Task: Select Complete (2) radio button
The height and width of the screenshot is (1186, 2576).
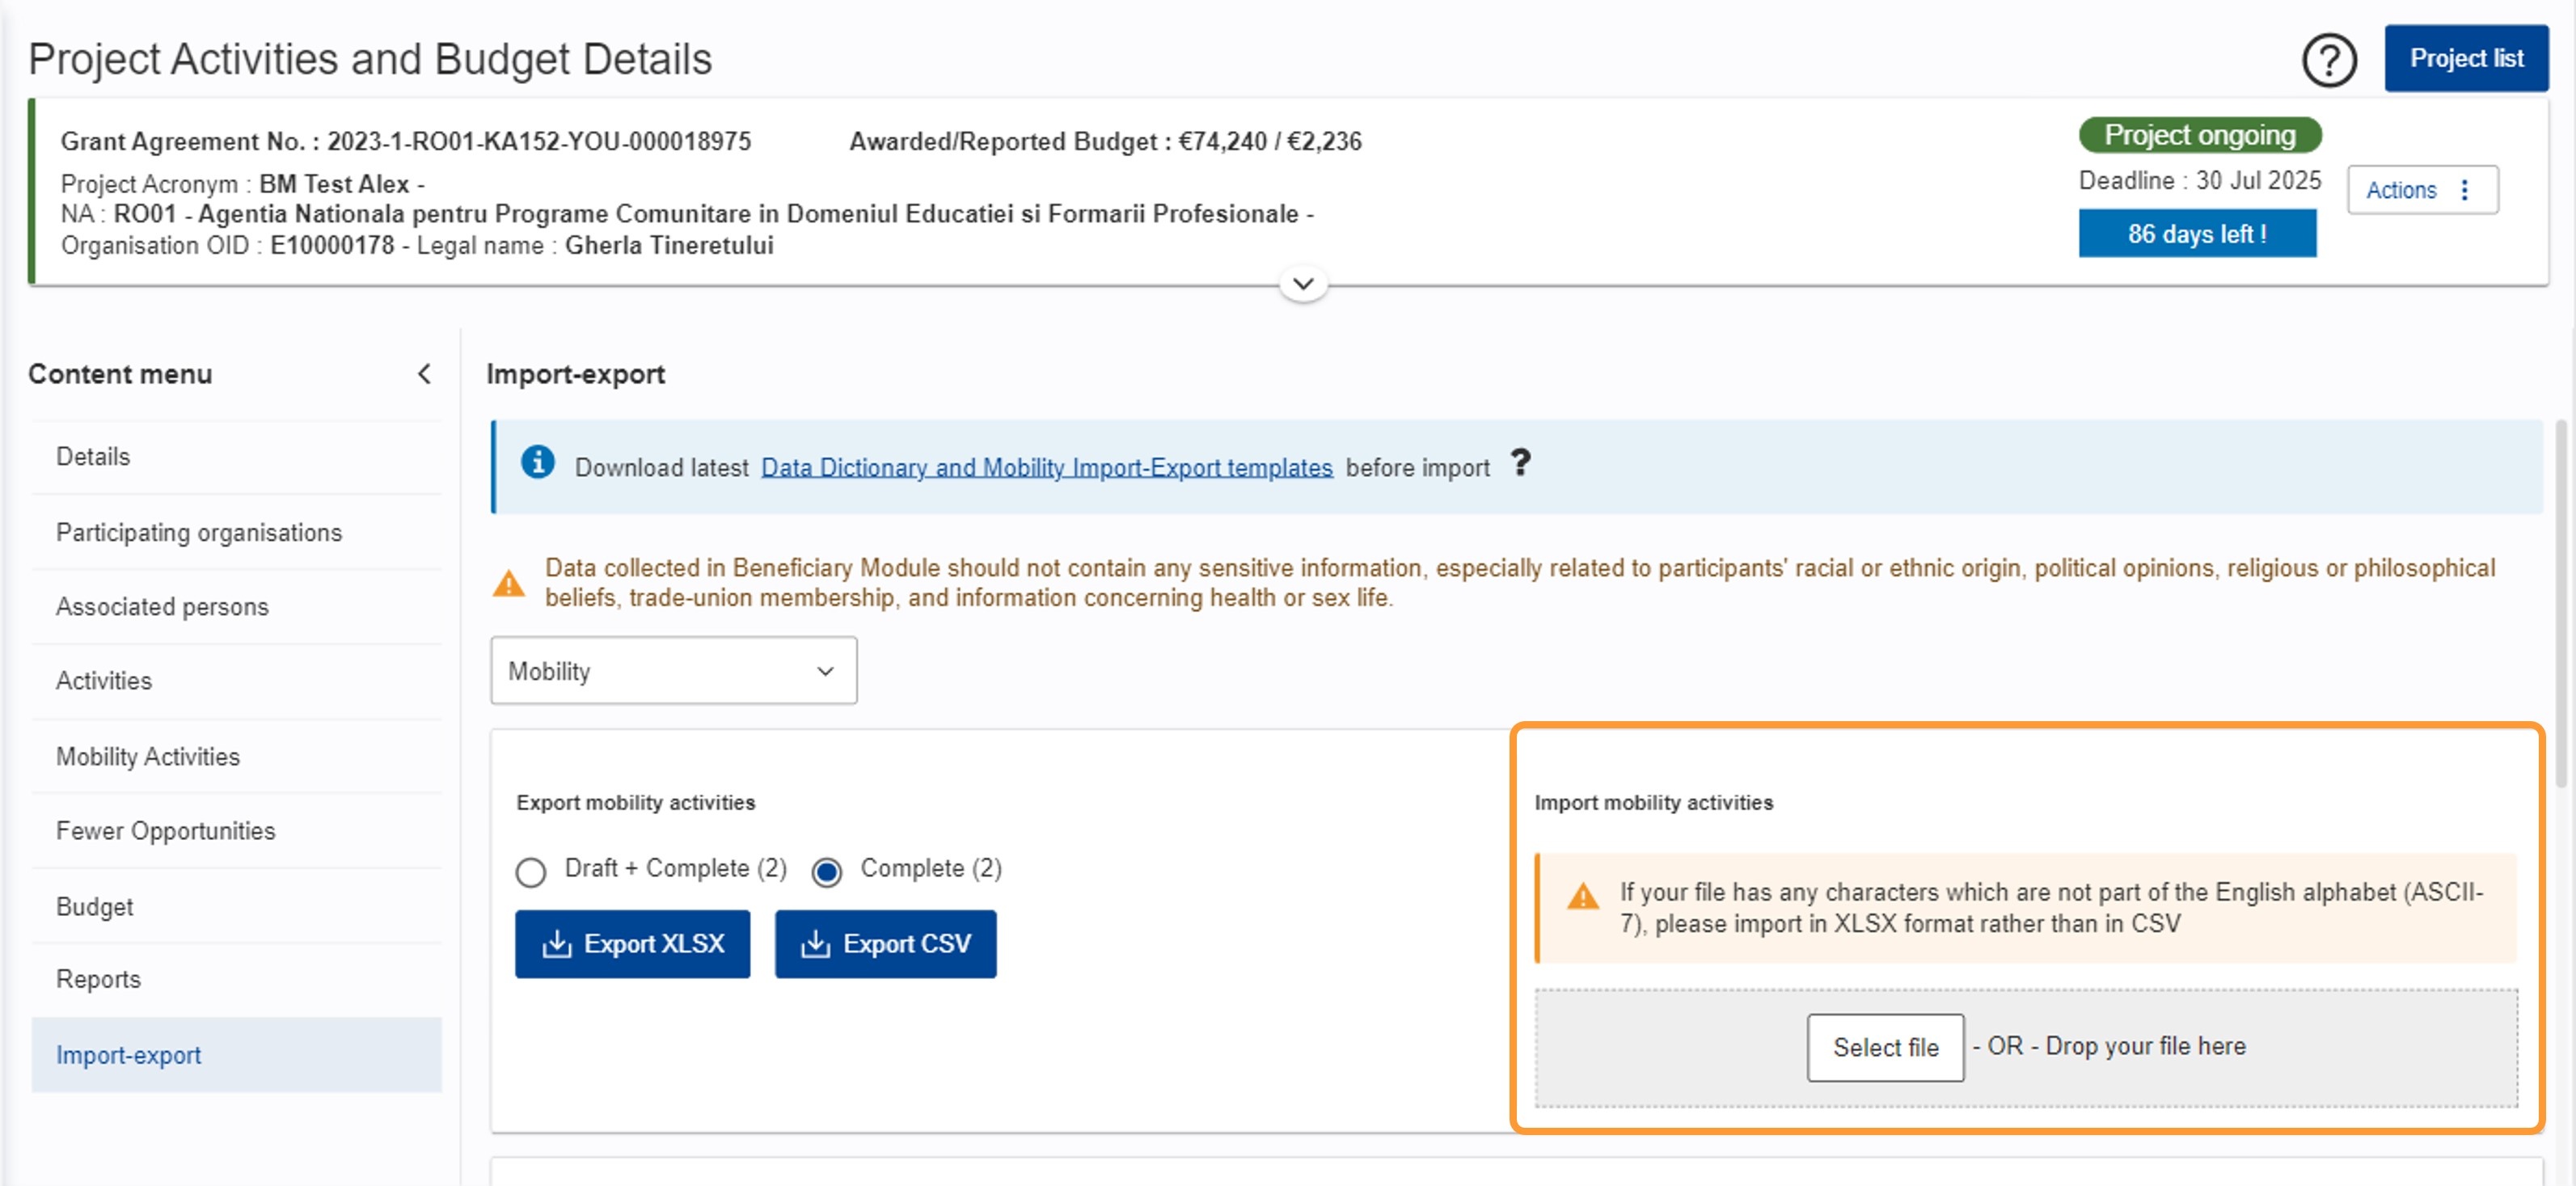Action: [827, 873]
